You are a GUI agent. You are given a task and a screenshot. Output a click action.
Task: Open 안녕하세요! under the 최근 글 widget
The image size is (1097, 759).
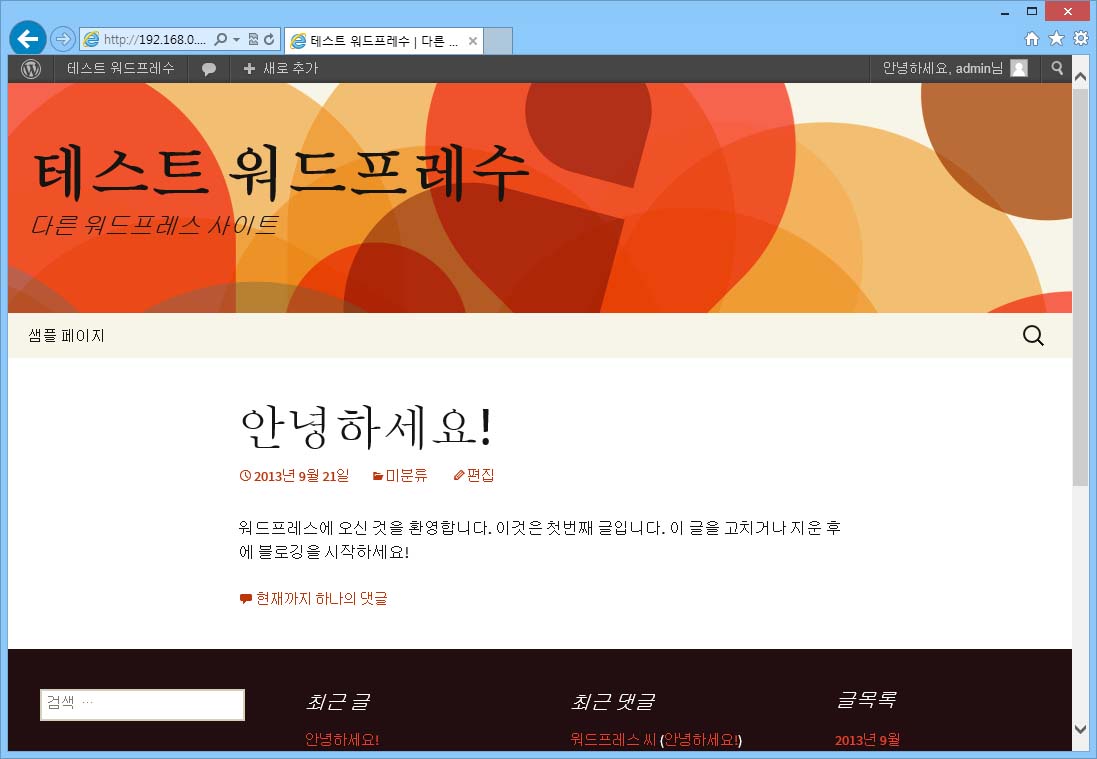(x=342, y=739)
